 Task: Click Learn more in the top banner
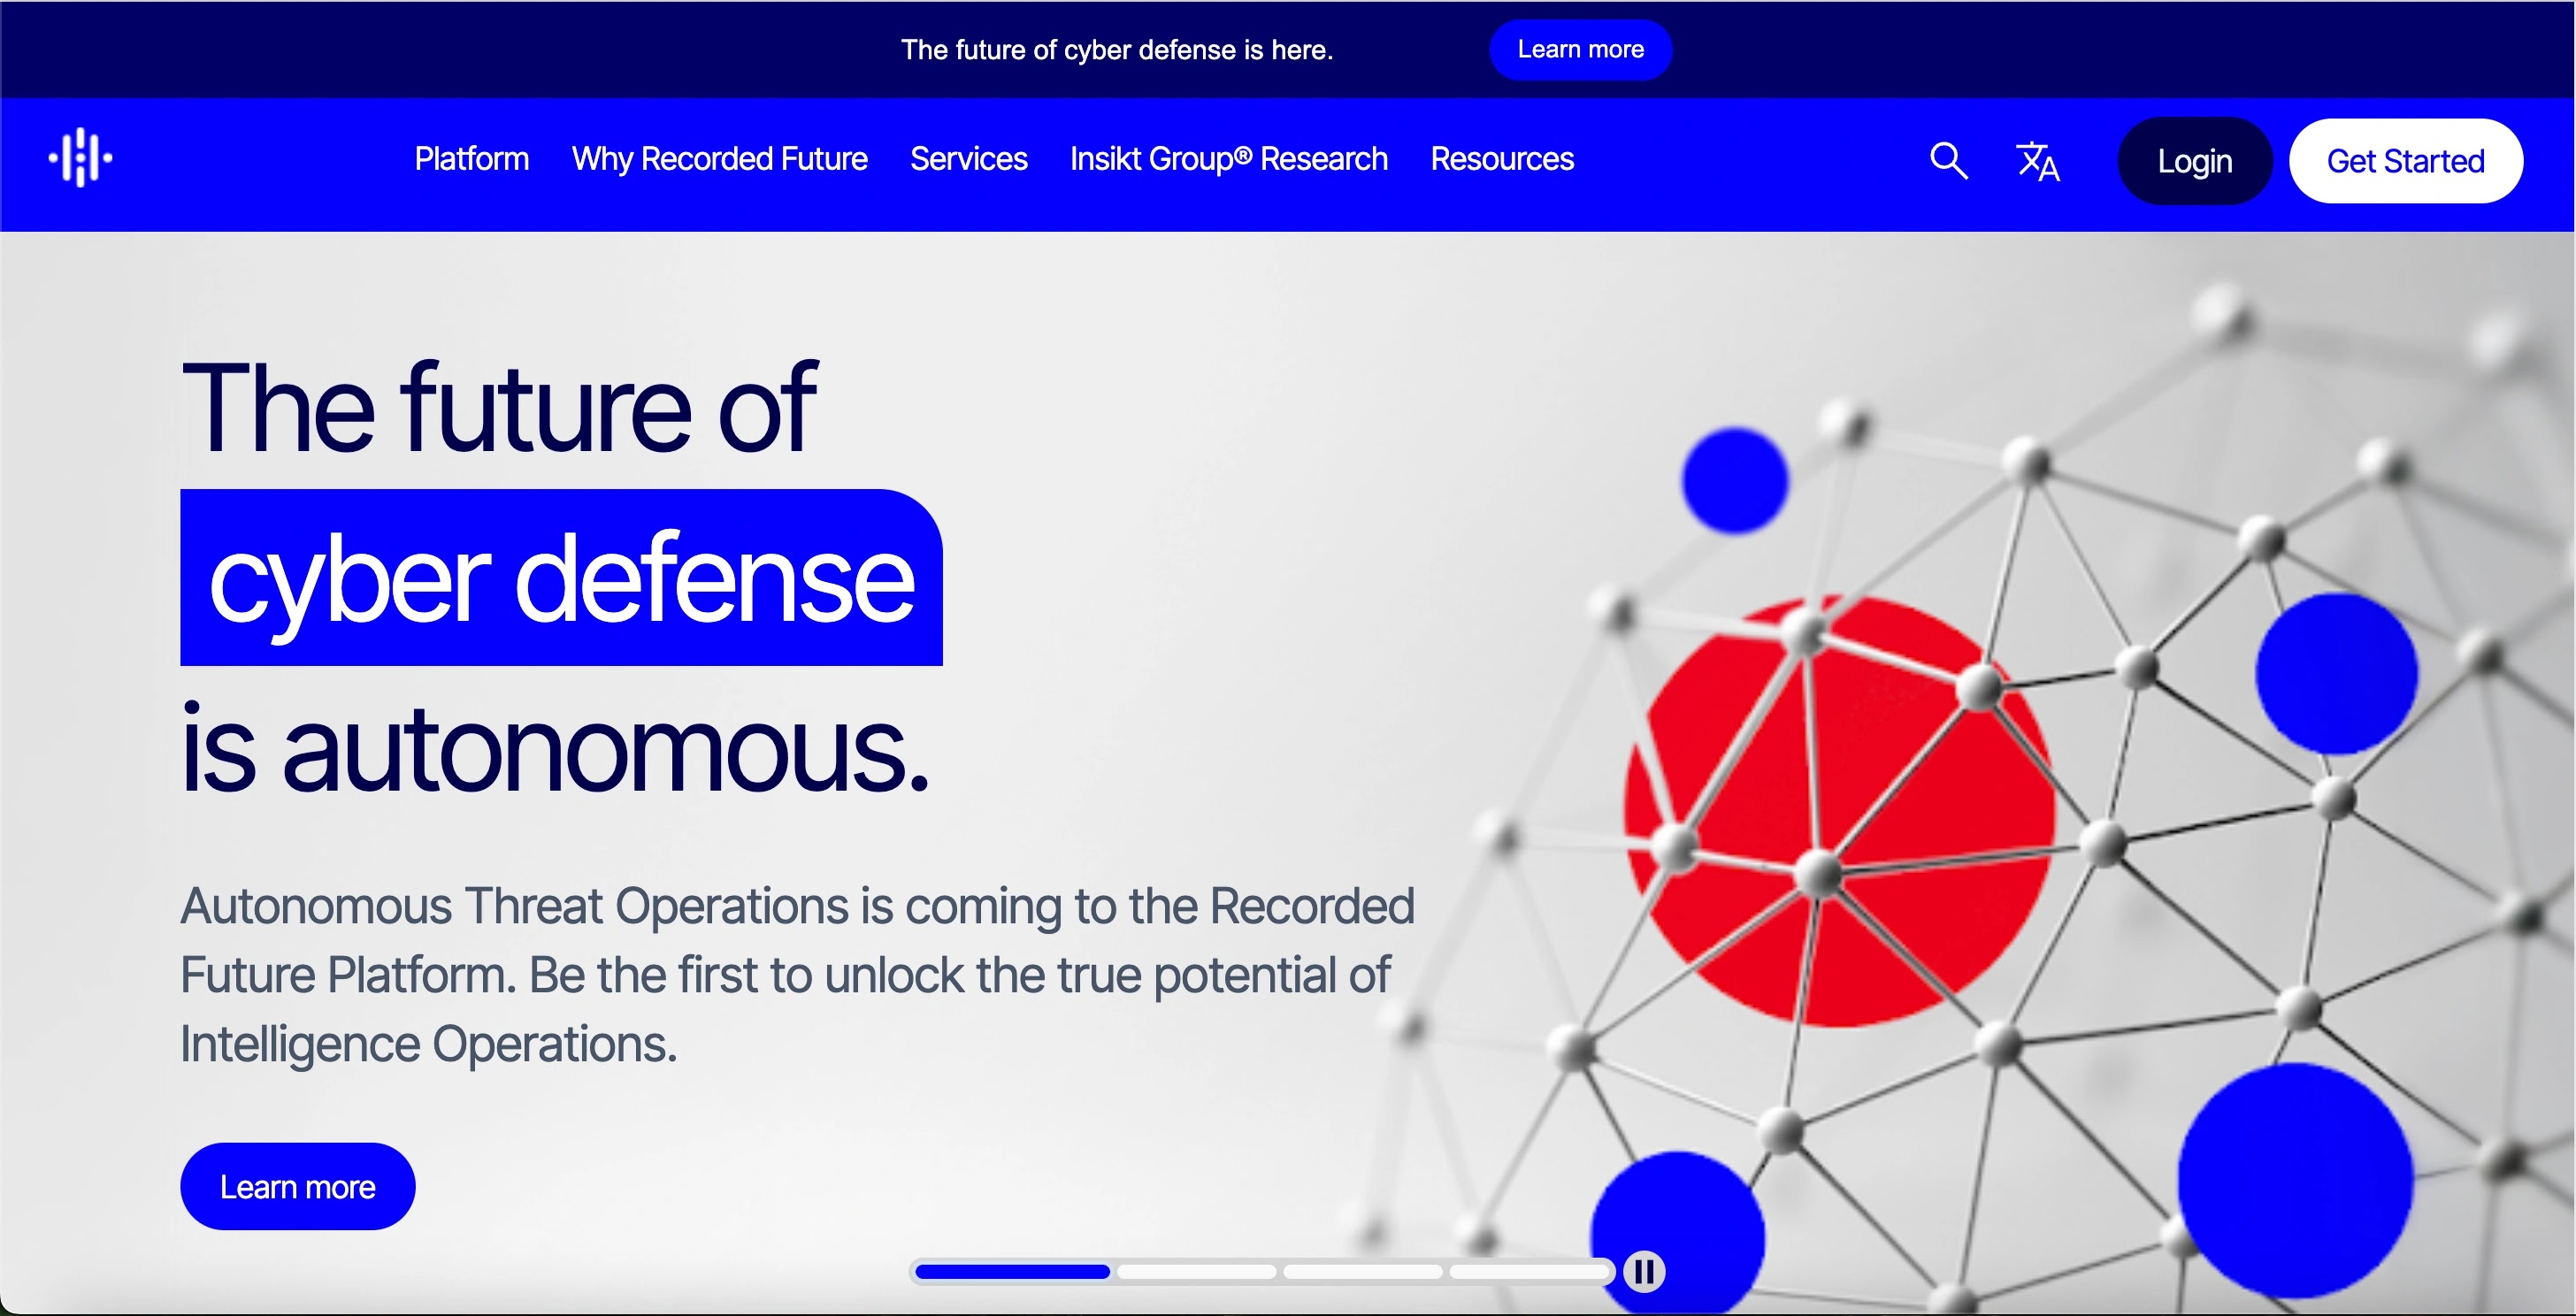click(1580, 49)
